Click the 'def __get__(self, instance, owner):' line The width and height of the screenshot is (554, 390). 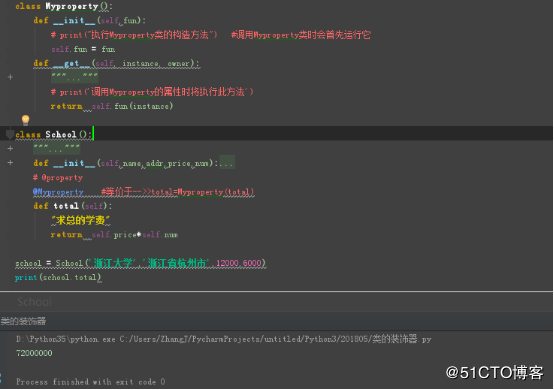[117, 64]
